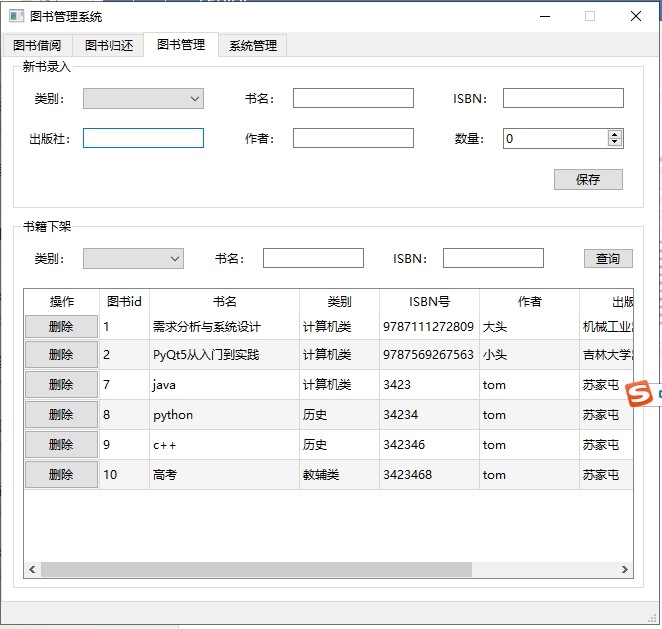Expand the 类别 dropdown in 书籍下架
The image size is (662, 629).
pyautogui.click(x=133, y=258)
